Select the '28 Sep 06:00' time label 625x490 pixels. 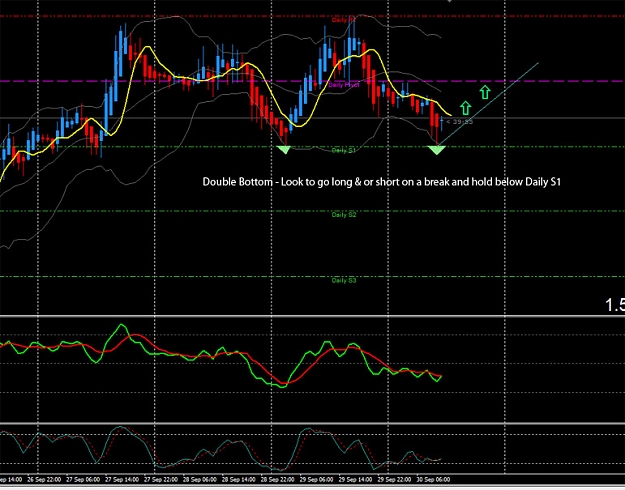click(200, 479)
